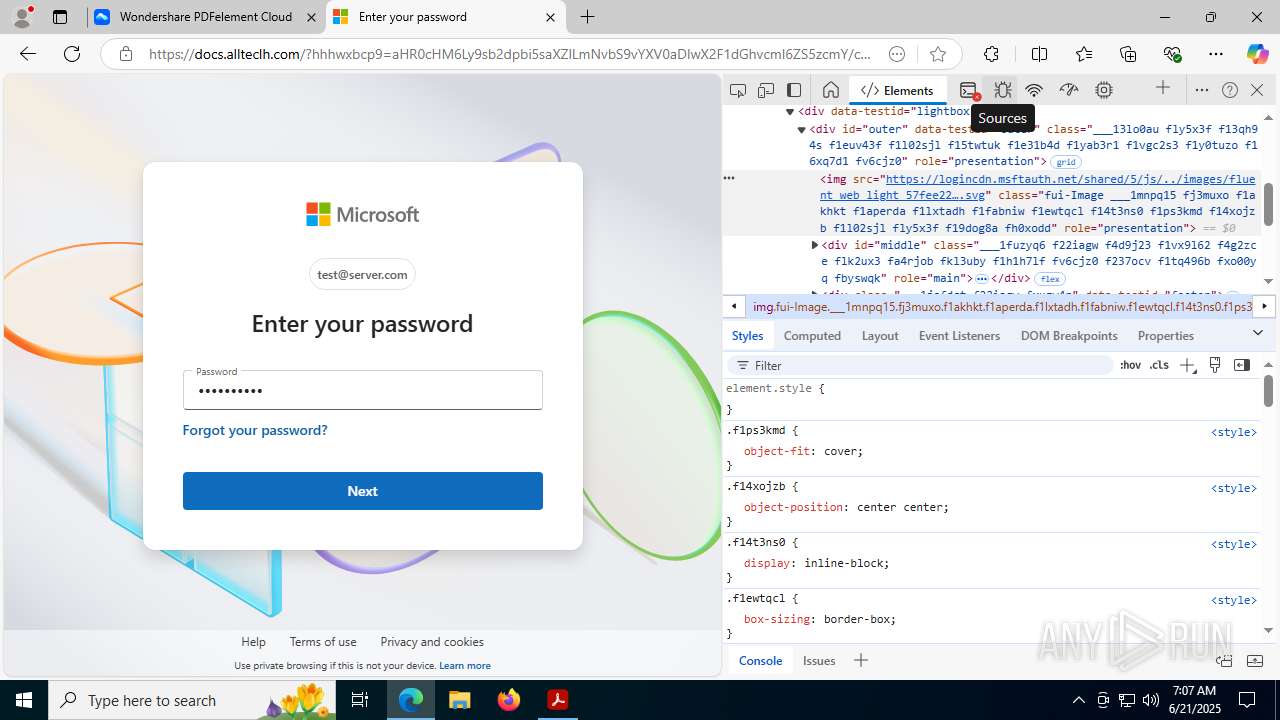1280x720 pixels.
Task: Show more Styles pane tabs chevron
Action: click(x=1258, y=333)
